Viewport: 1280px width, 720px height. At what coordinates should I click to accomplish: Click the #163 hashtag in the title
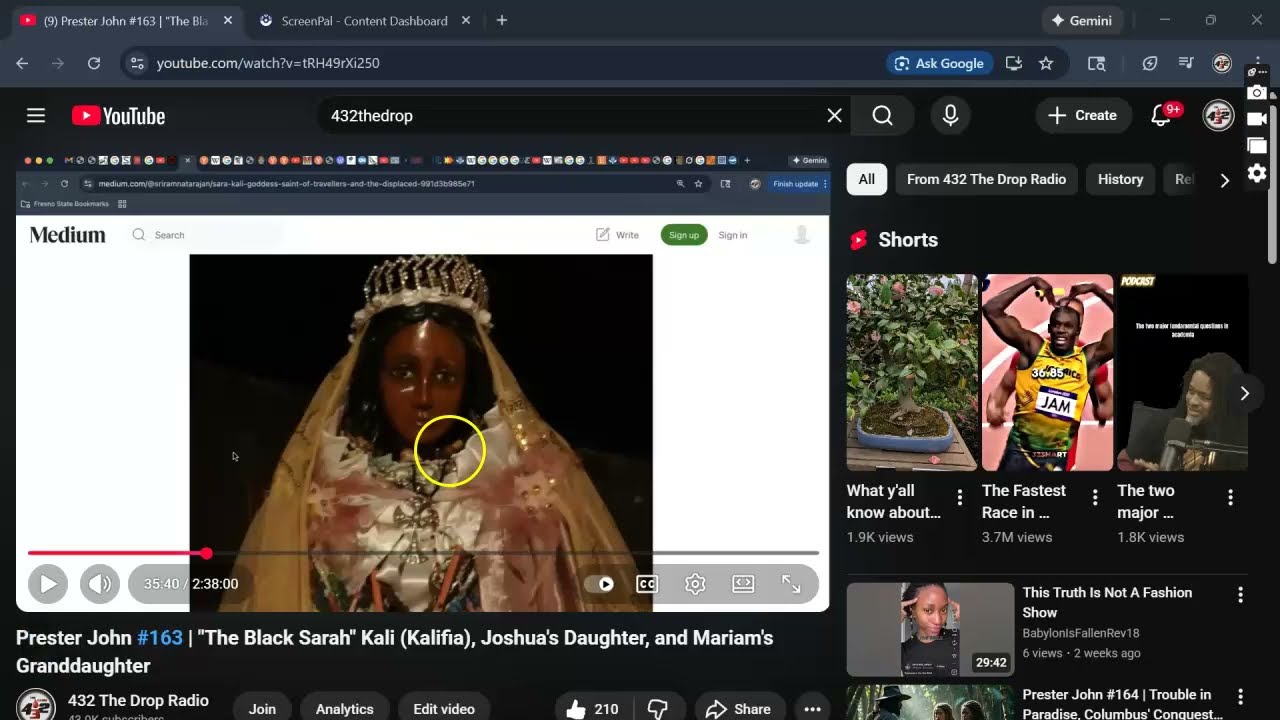click(160, 638)
